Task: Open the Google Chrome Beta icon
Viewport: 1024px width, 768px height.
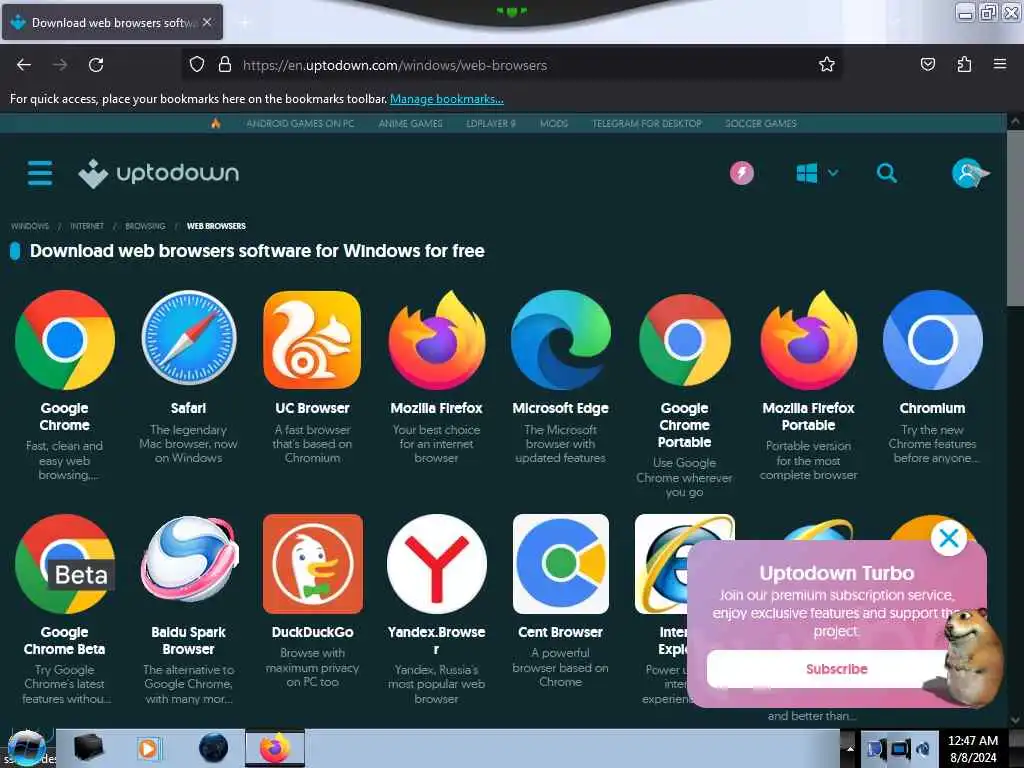Action: [x=65, y=564]
